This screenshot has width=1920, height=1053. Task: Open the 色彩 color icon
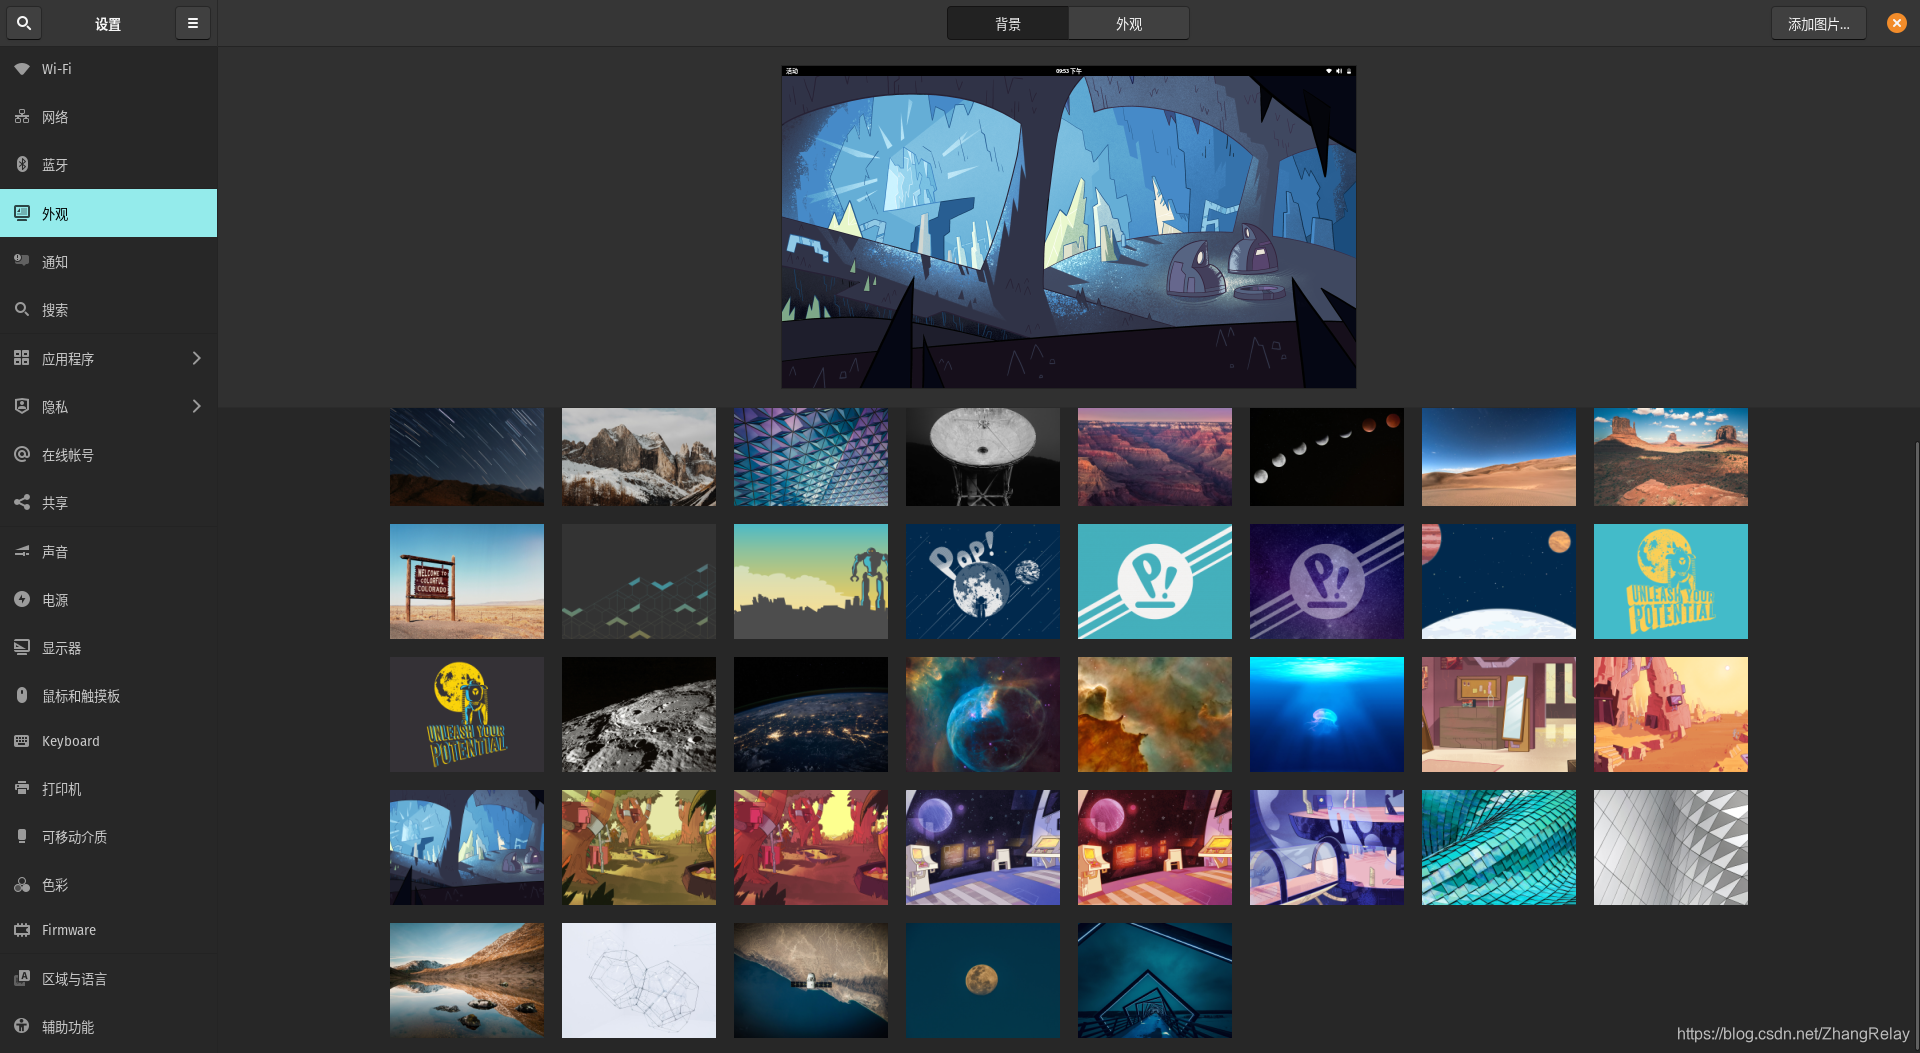click(x=22, y=884)
